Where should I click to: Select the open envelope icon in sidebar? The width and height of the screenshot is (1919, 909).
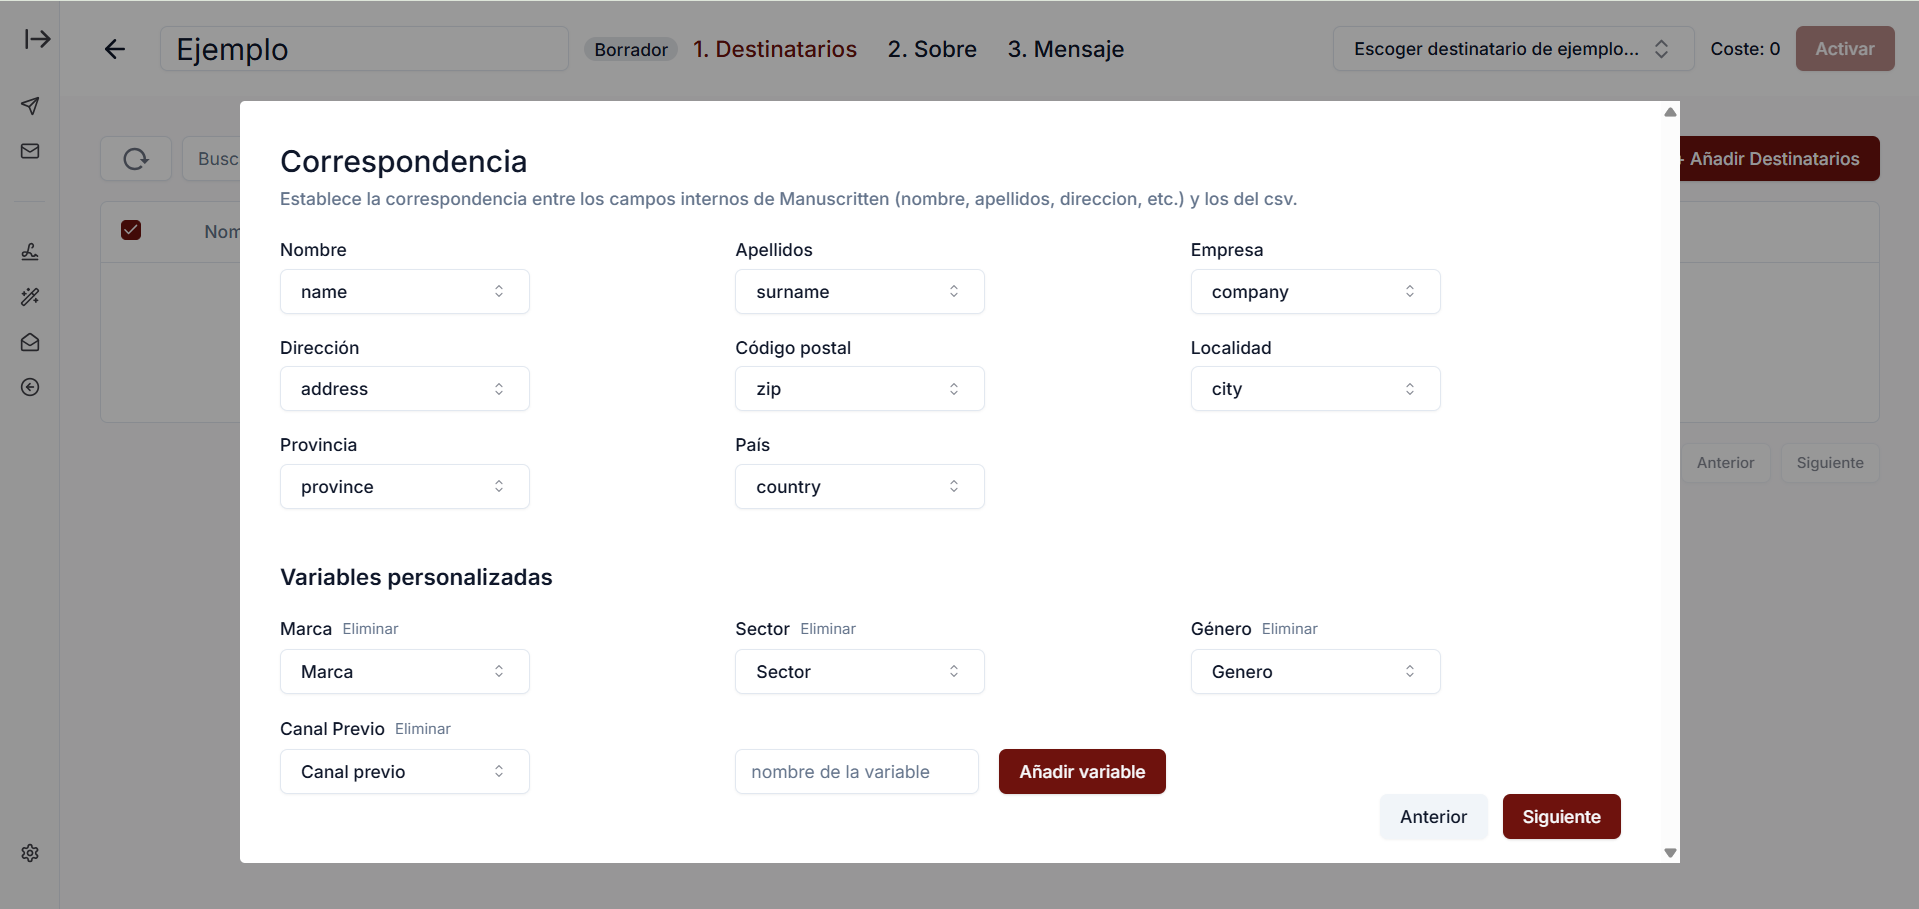[30, 342]
